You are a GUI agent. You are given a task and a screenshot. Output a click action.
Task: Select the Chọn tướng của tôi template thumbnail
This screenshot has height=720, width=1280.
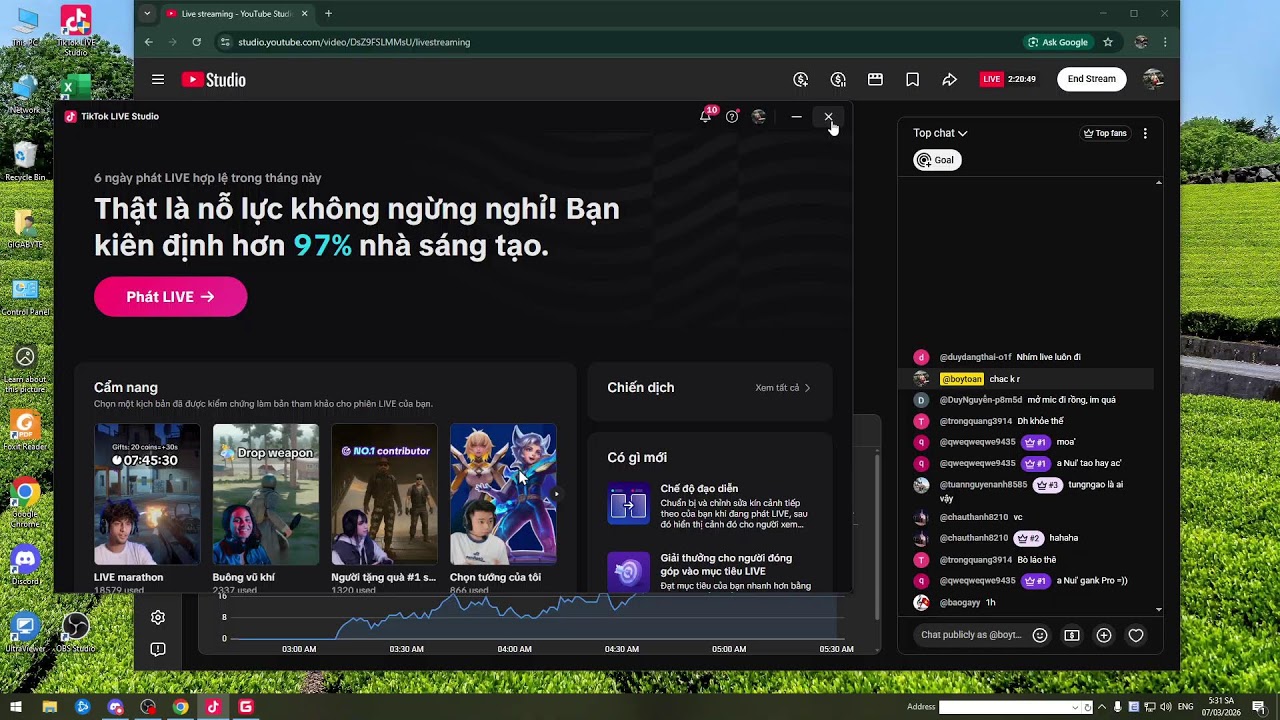tap(503, 494)
